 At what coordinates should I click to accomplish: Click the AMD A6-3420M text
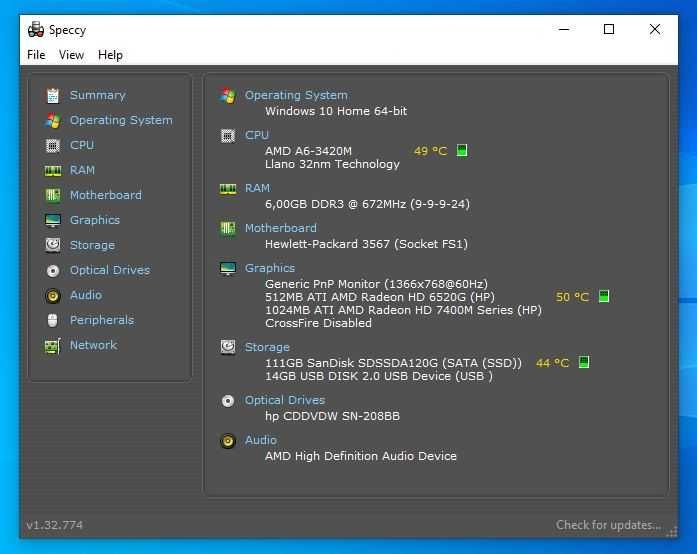[x=308, y=151]
